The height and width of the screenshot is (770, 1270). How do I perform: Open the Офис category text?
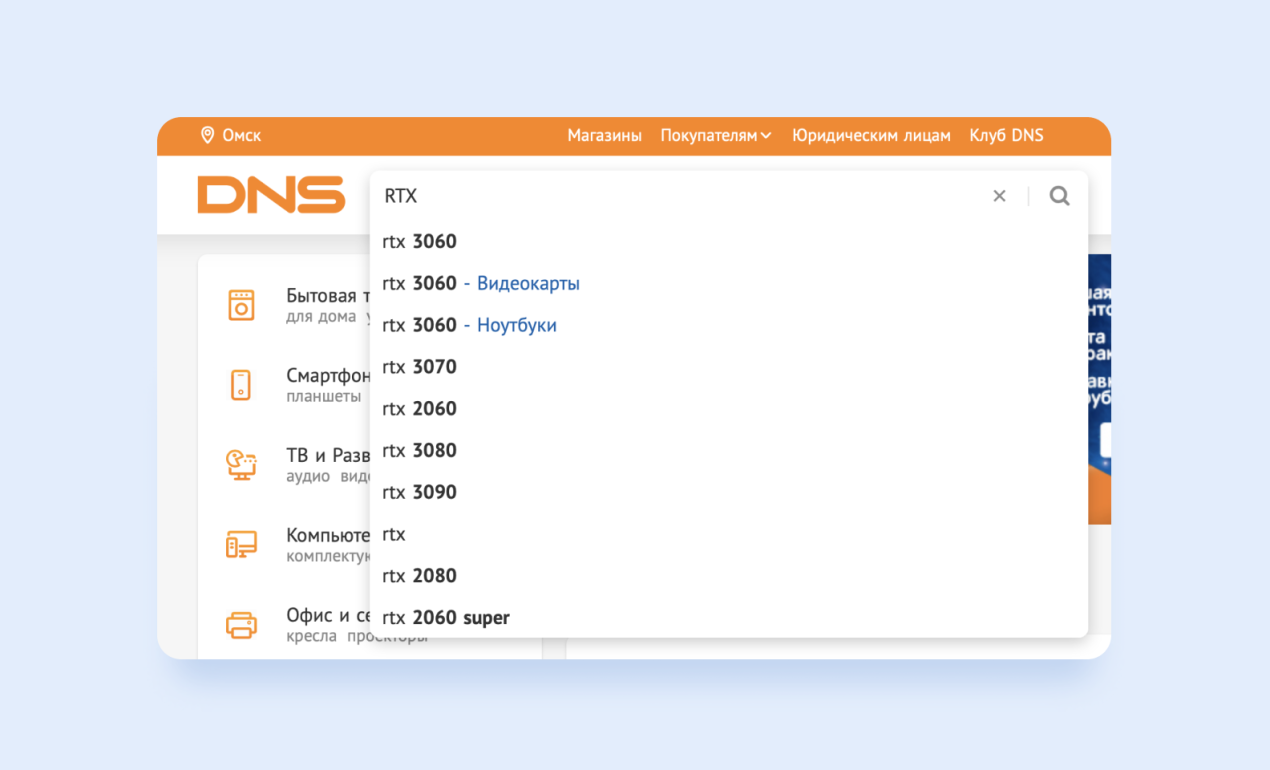328,616
